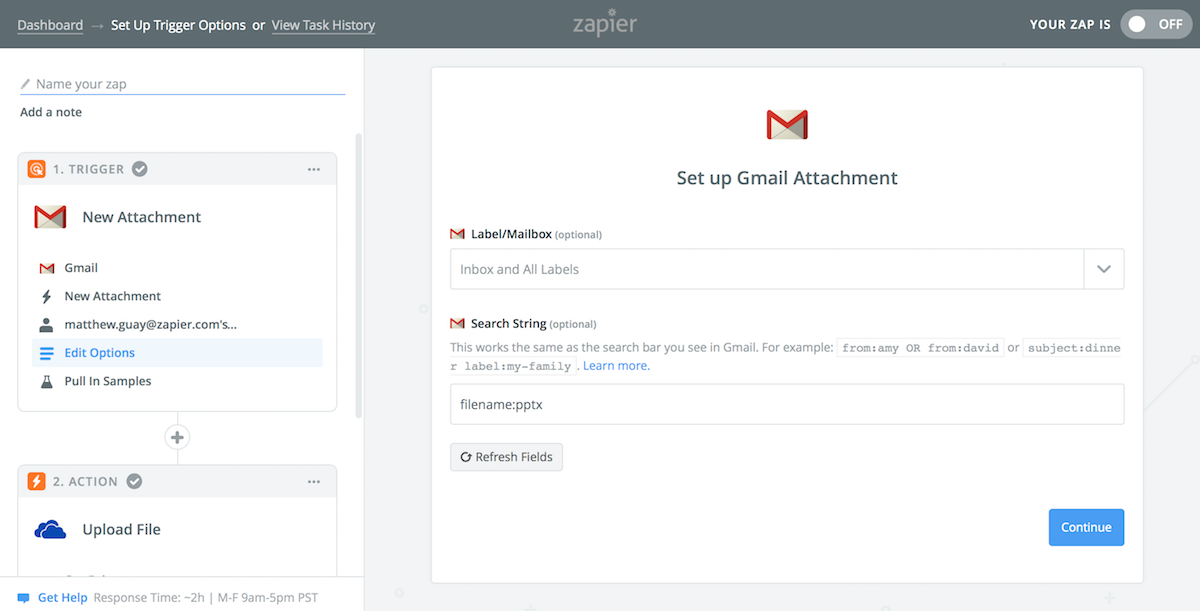Image resolution: width=1200 pixels, height=611 pixels.
Task: Click the filename:pptx search string field
Action: (x=787, y=404)
